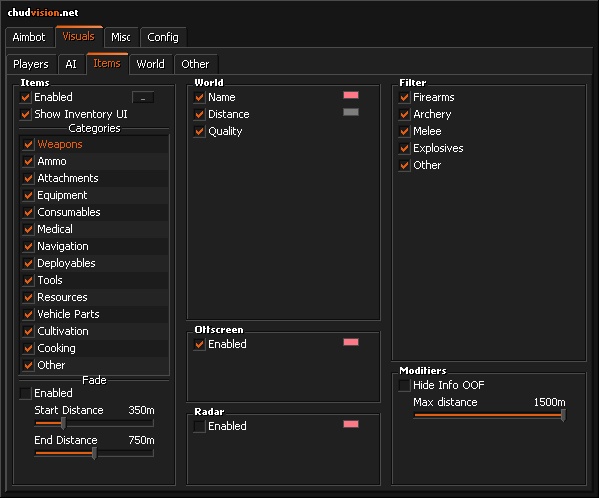Uncheck the Medical category
Screen dimensions: 599x498
(x=28, y=229)
